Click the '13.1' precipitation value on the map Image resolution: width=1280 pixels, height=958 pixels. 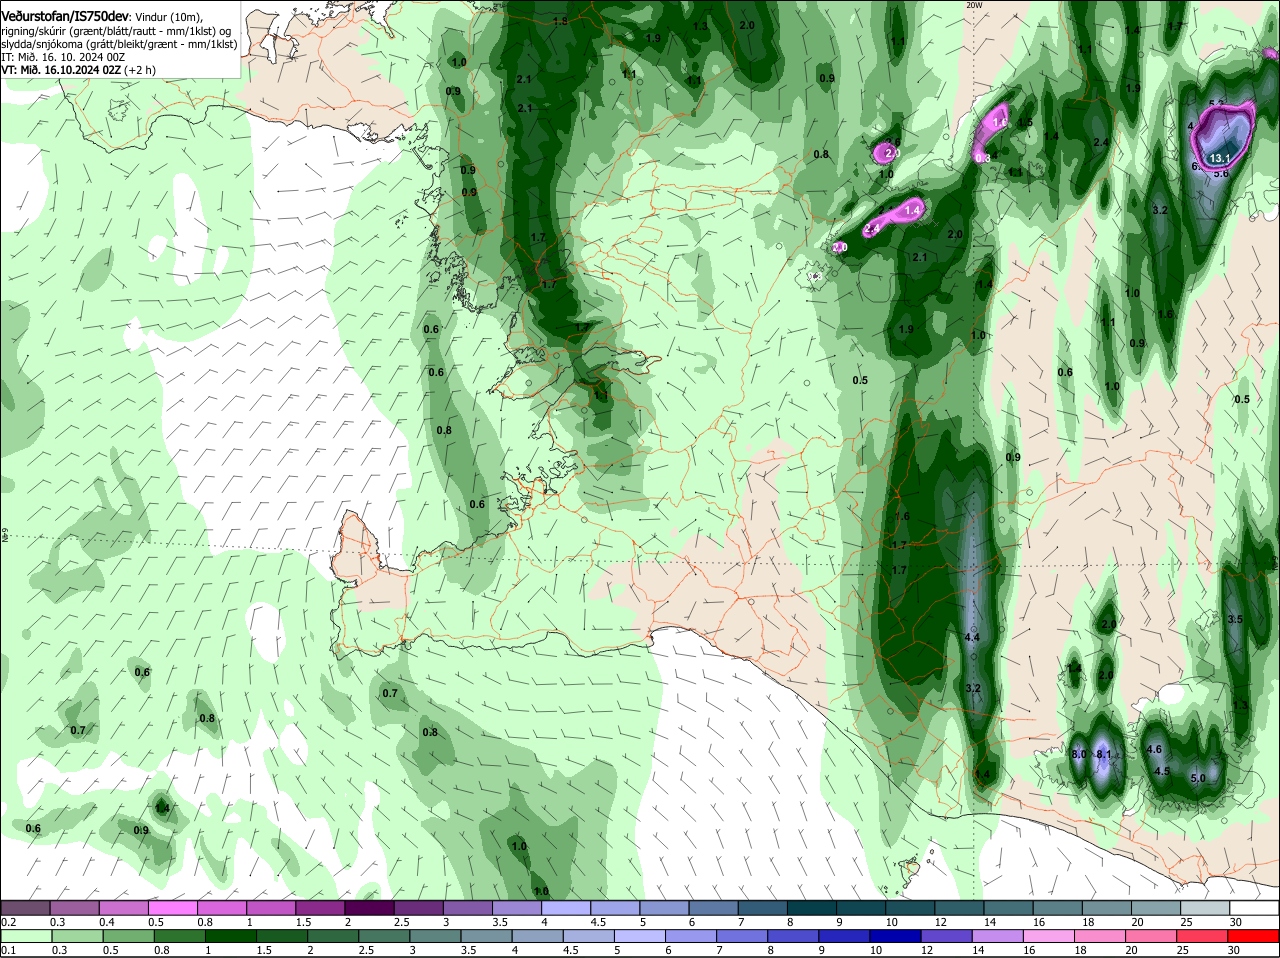[x=1221, y=158]
